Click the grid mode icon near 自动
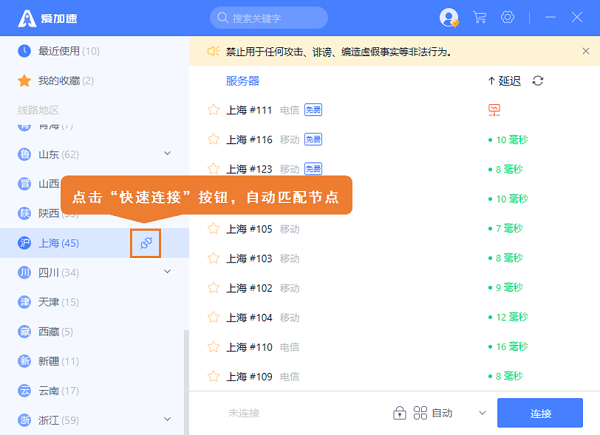 pos(420,413)
